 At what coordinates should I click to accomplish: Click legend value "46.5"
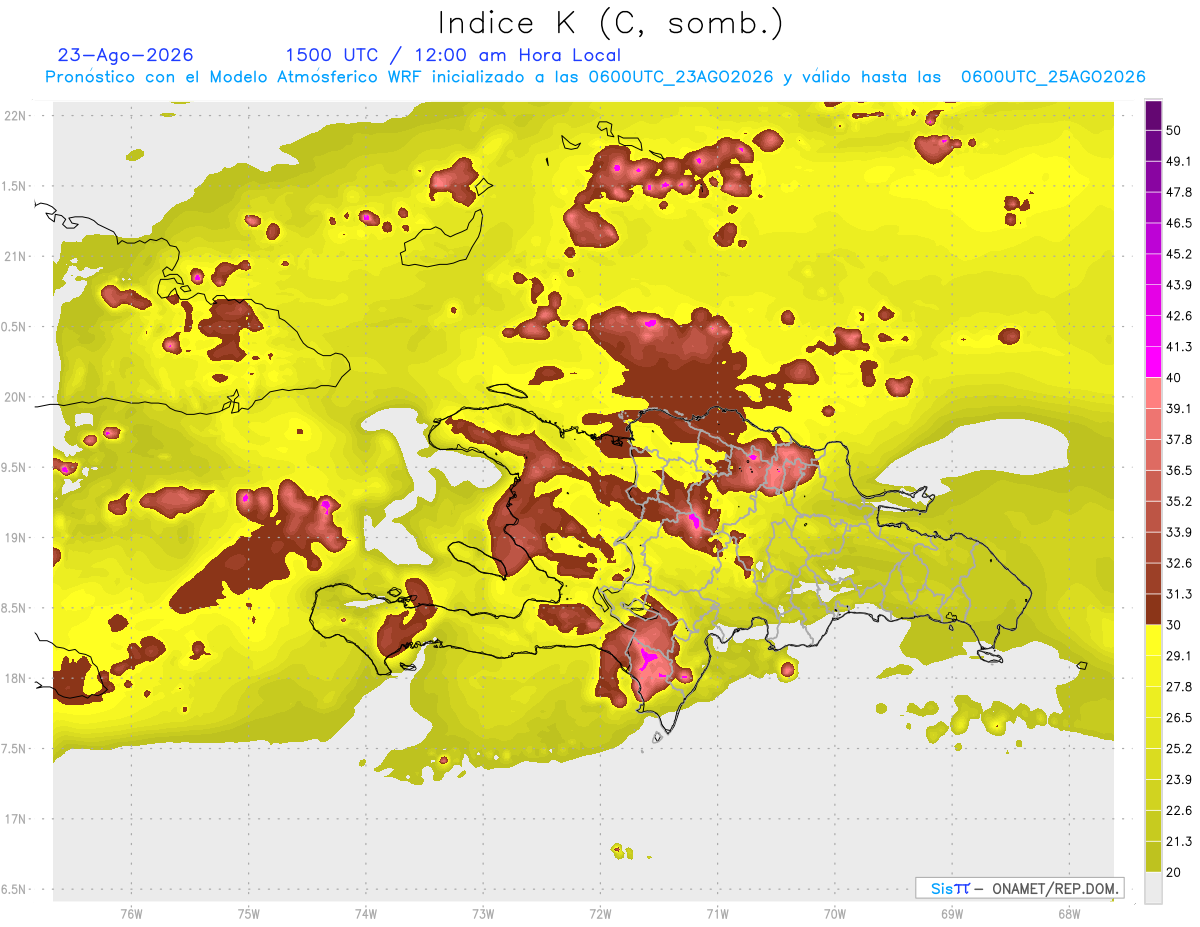(x=1179, y=223)
